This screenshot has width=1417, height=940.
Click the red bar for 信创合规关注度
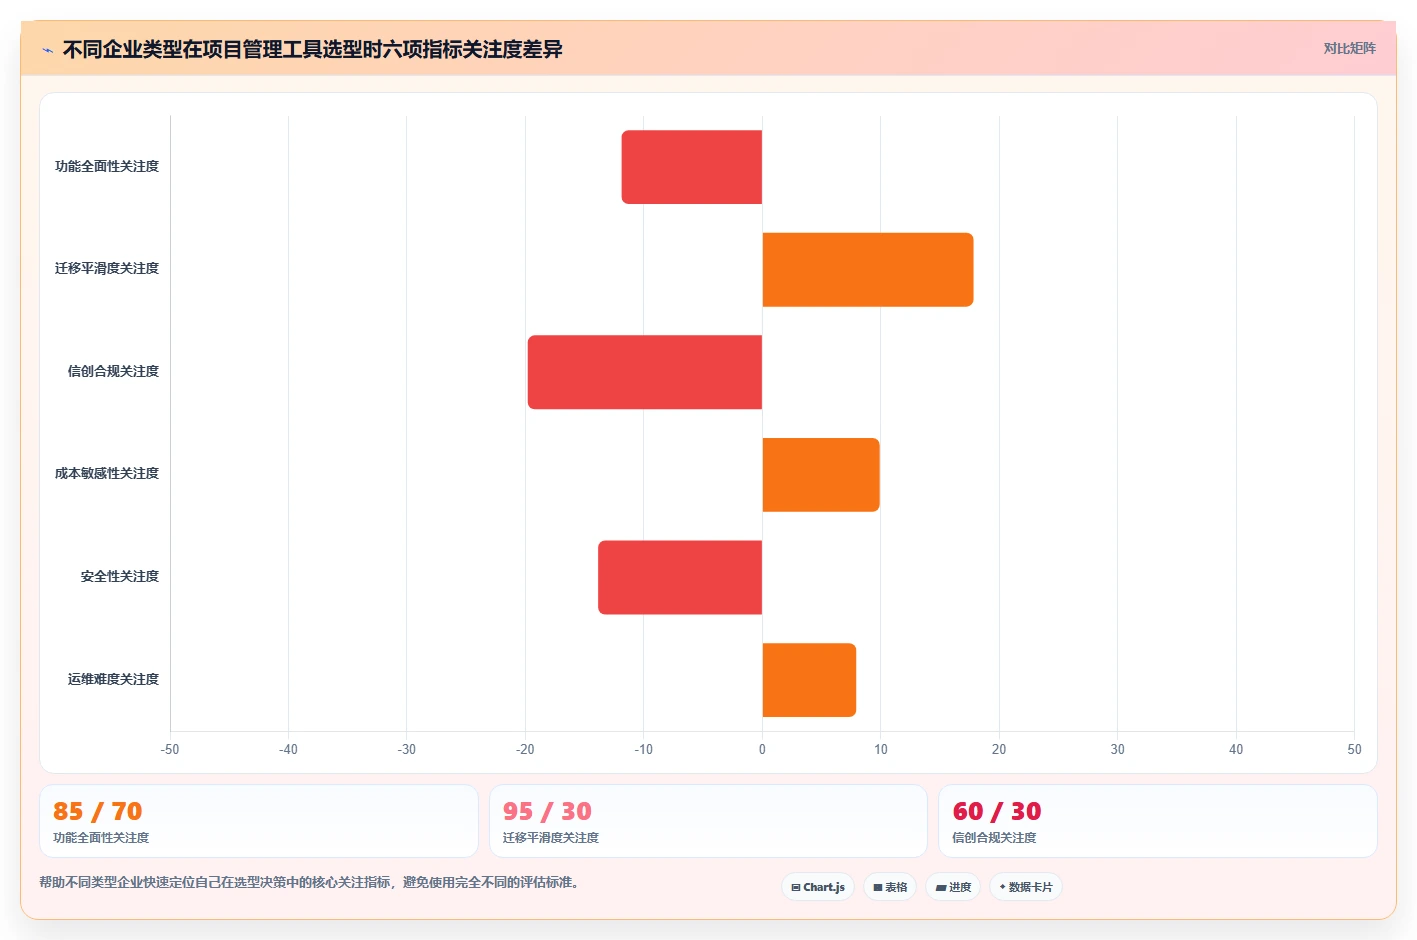point(645,372)
